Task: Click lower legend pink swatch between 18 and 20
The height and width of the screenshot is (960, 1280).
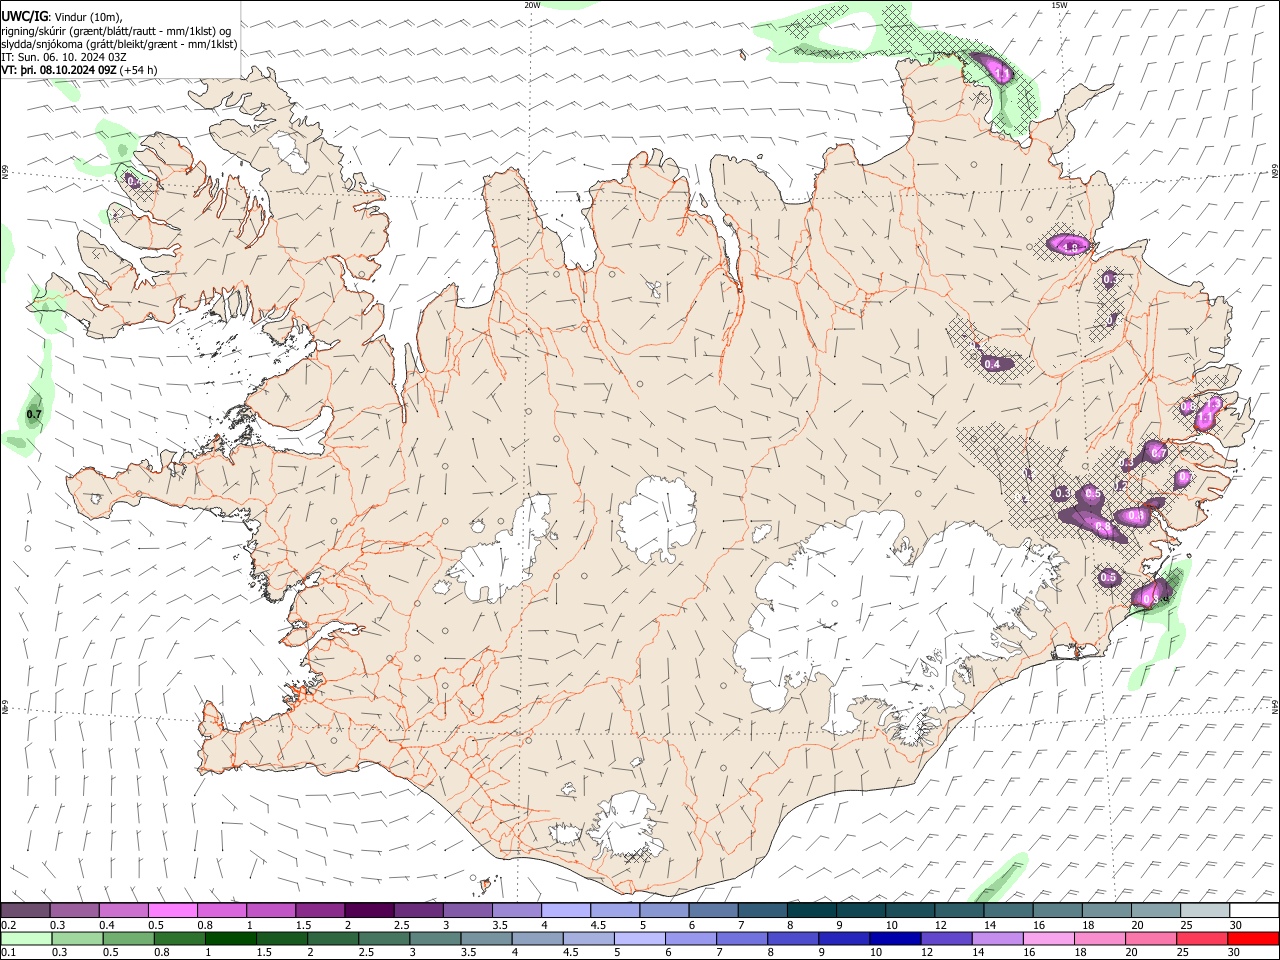Action: 1100,938
